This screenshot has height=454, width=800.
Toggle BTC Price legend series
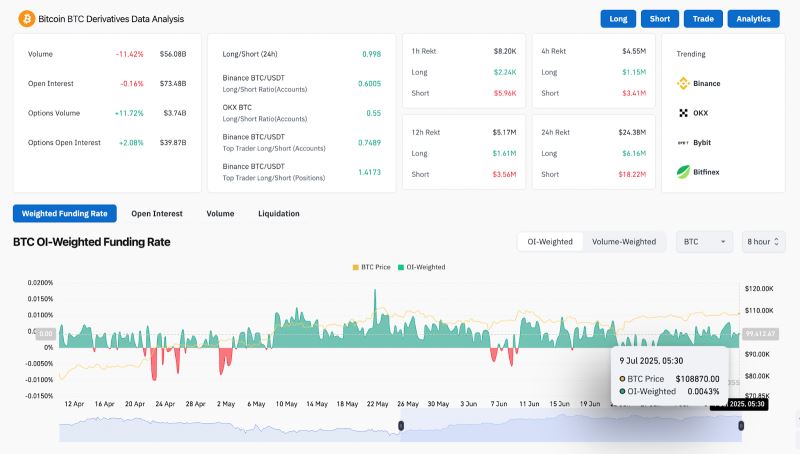click(x=373, y=267)
